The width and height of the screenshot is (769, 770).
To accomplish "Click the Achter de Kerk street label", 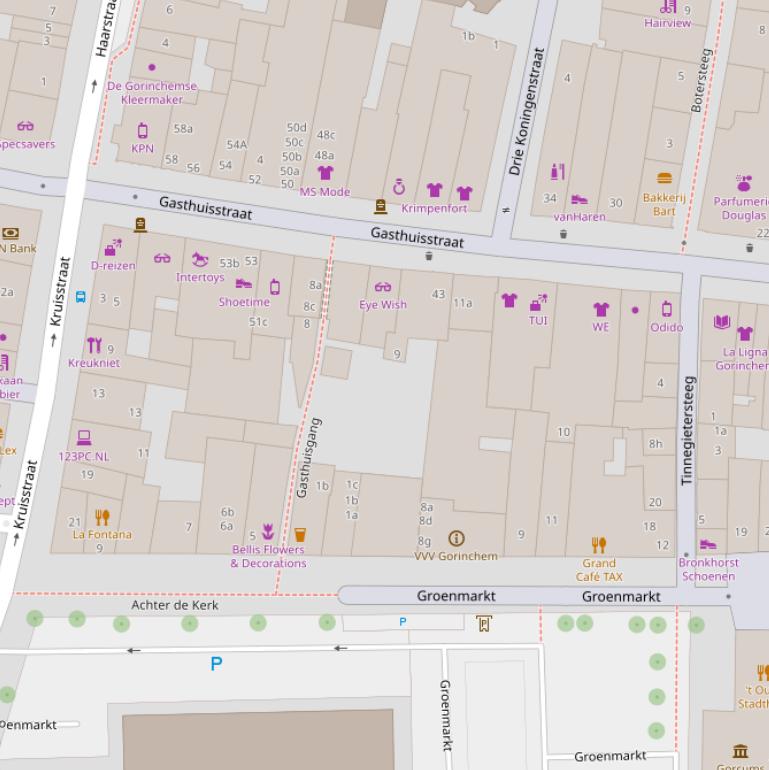I will (x=174, y=605).
